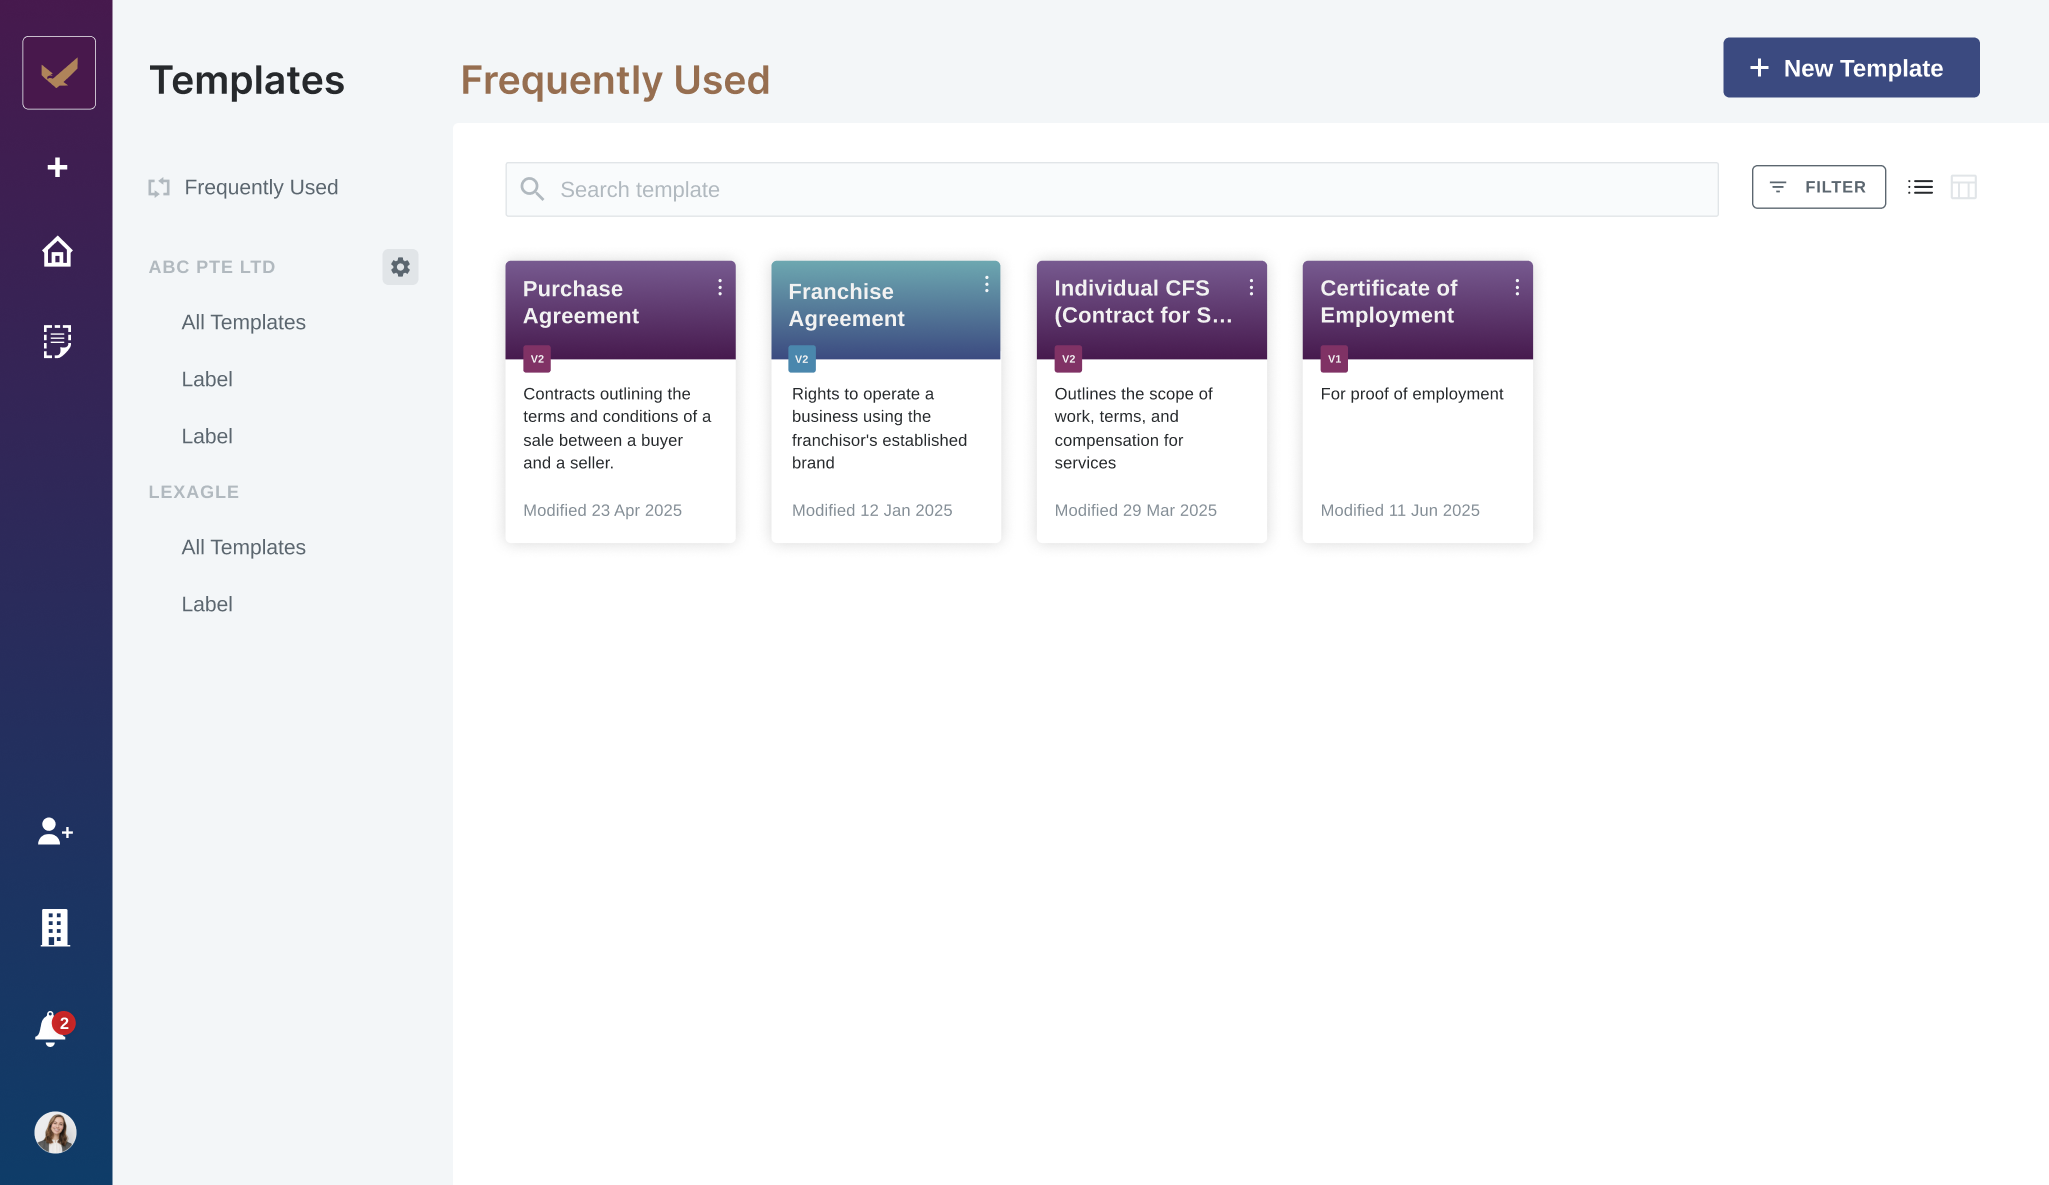2049x1185 pixels.
Task: Open the invite user icon
Action: tap(55, 832)
